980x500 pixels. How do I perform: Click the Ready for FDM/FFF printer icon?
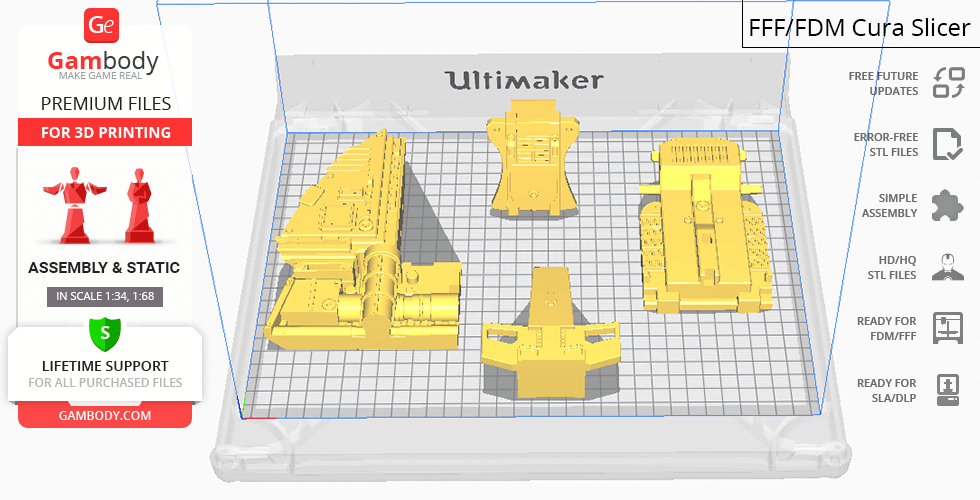point(947,328)
